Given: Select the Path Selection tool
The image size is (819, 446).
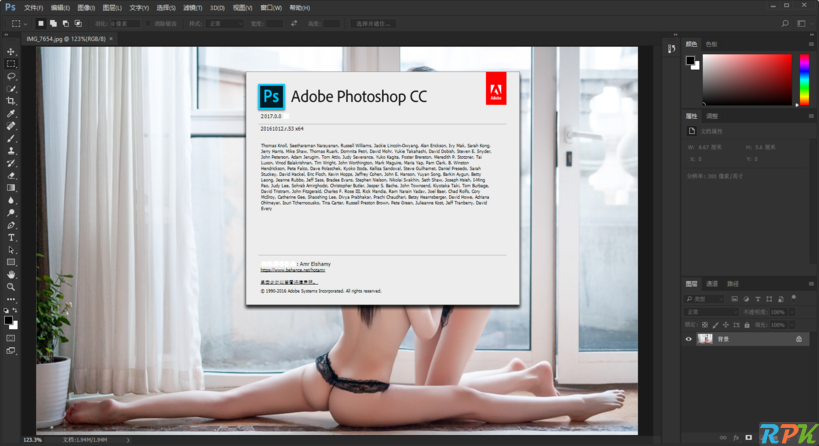Looking at the screenshot, I should pyautogui.click(x=11, y=250).
